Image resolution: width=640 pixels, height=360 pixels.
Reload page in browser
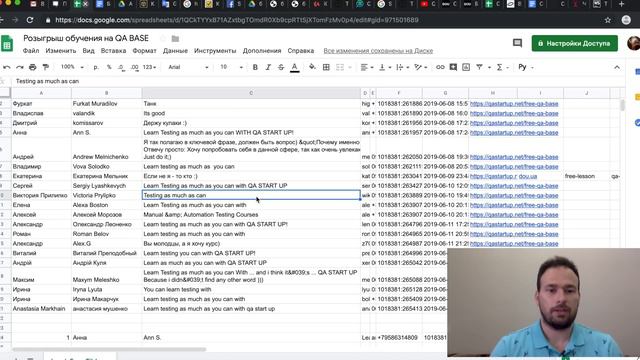[29, 20]
